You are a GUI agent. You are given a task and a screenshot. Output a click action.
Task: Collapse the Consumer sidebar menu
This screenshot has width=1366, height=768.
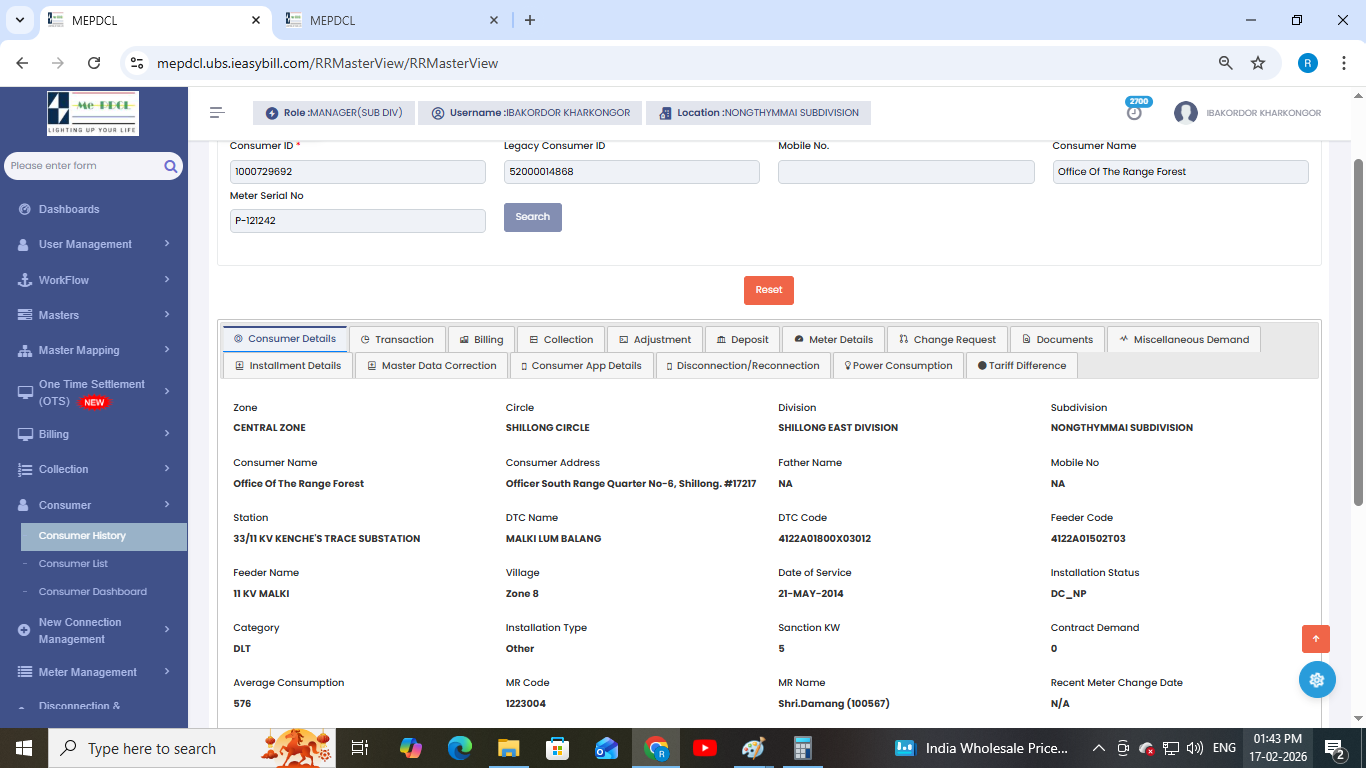93,505
